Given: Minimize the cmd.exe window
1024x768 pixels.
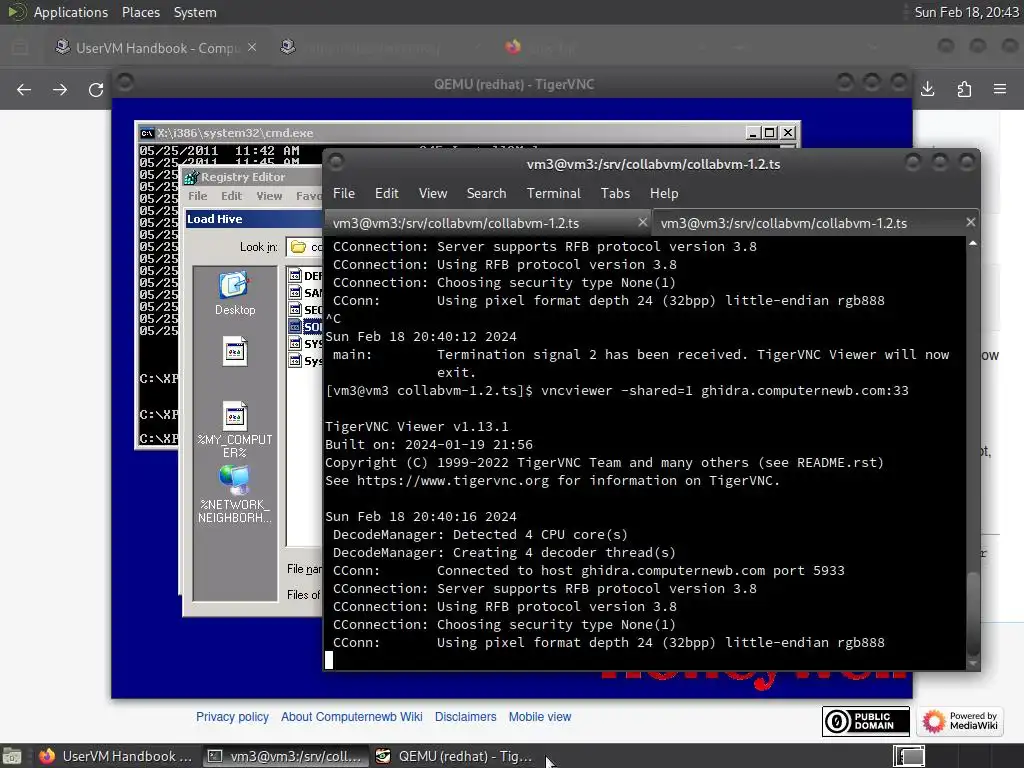Looking at the screenshot, I should 753,133.
